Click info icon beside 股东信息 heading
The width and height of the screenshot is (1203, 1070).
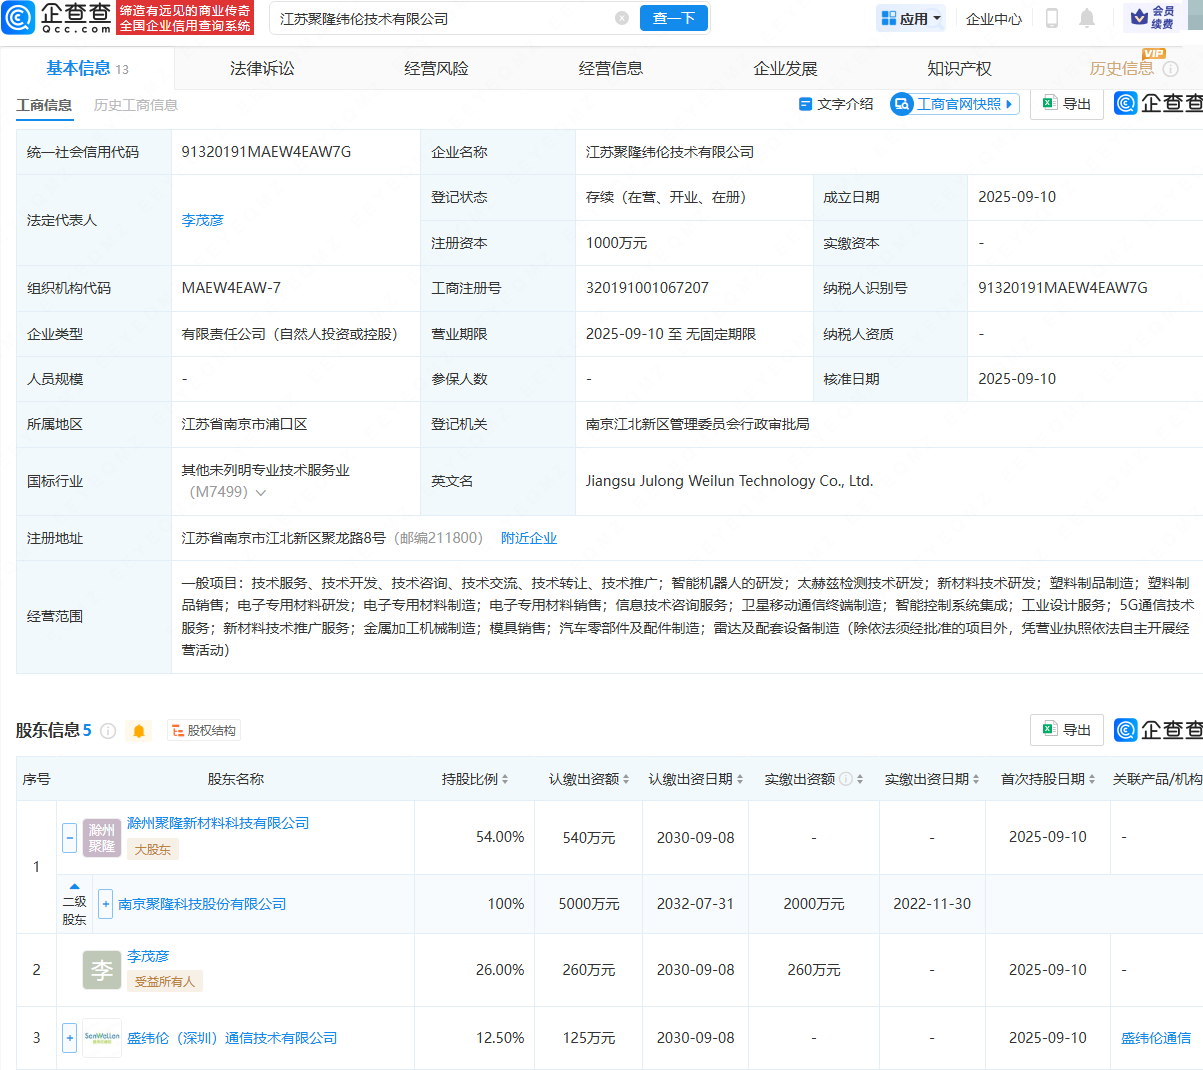tap(109, 731)
